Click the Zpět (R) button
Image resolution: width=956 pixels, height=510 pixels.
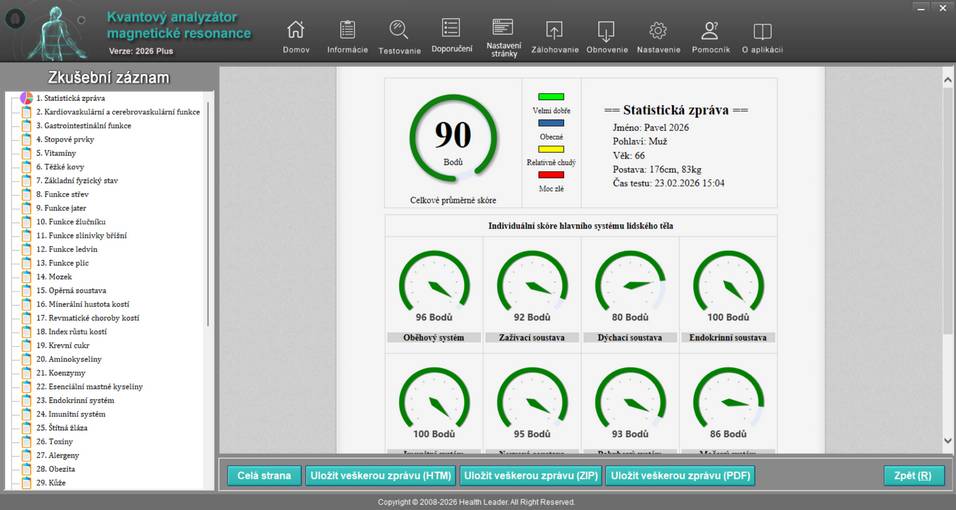tap(914, 475)
